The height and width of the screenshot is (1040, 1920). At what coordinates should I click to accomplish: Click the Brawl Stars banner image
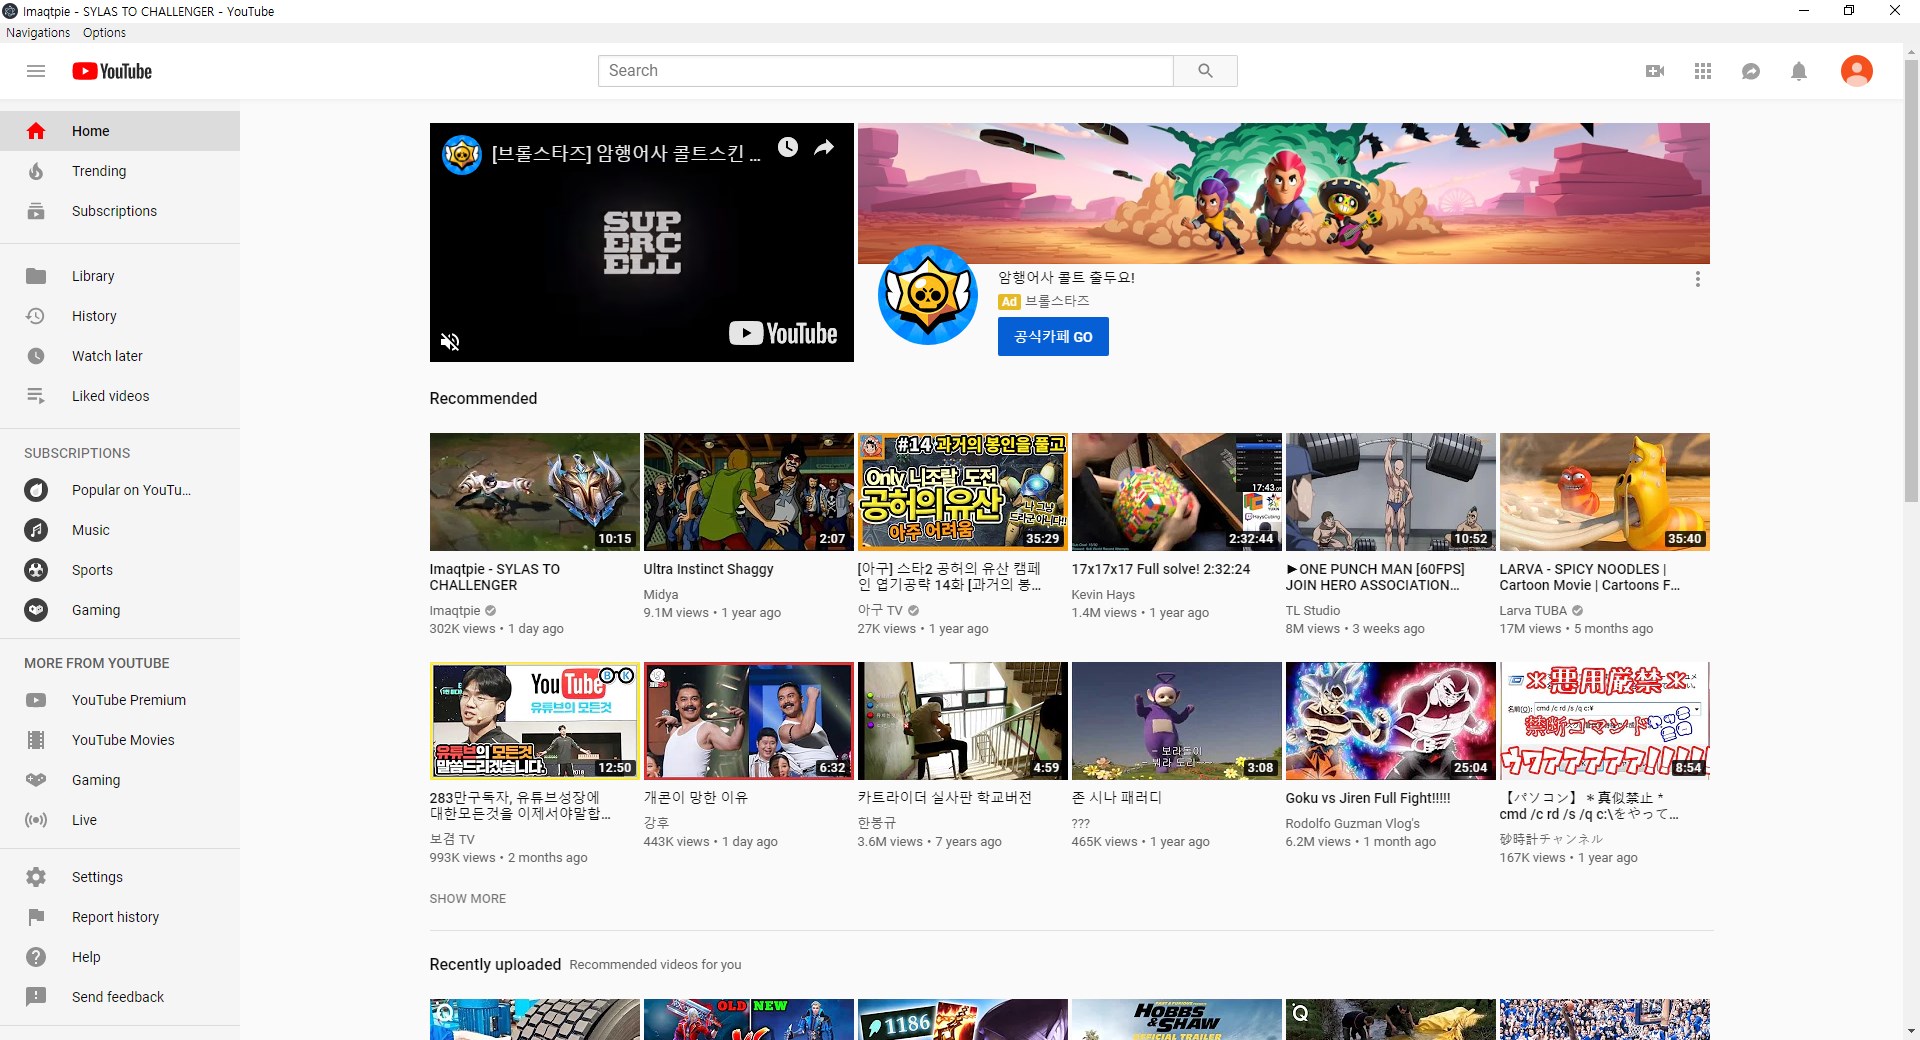click(x=1283, y=193)
